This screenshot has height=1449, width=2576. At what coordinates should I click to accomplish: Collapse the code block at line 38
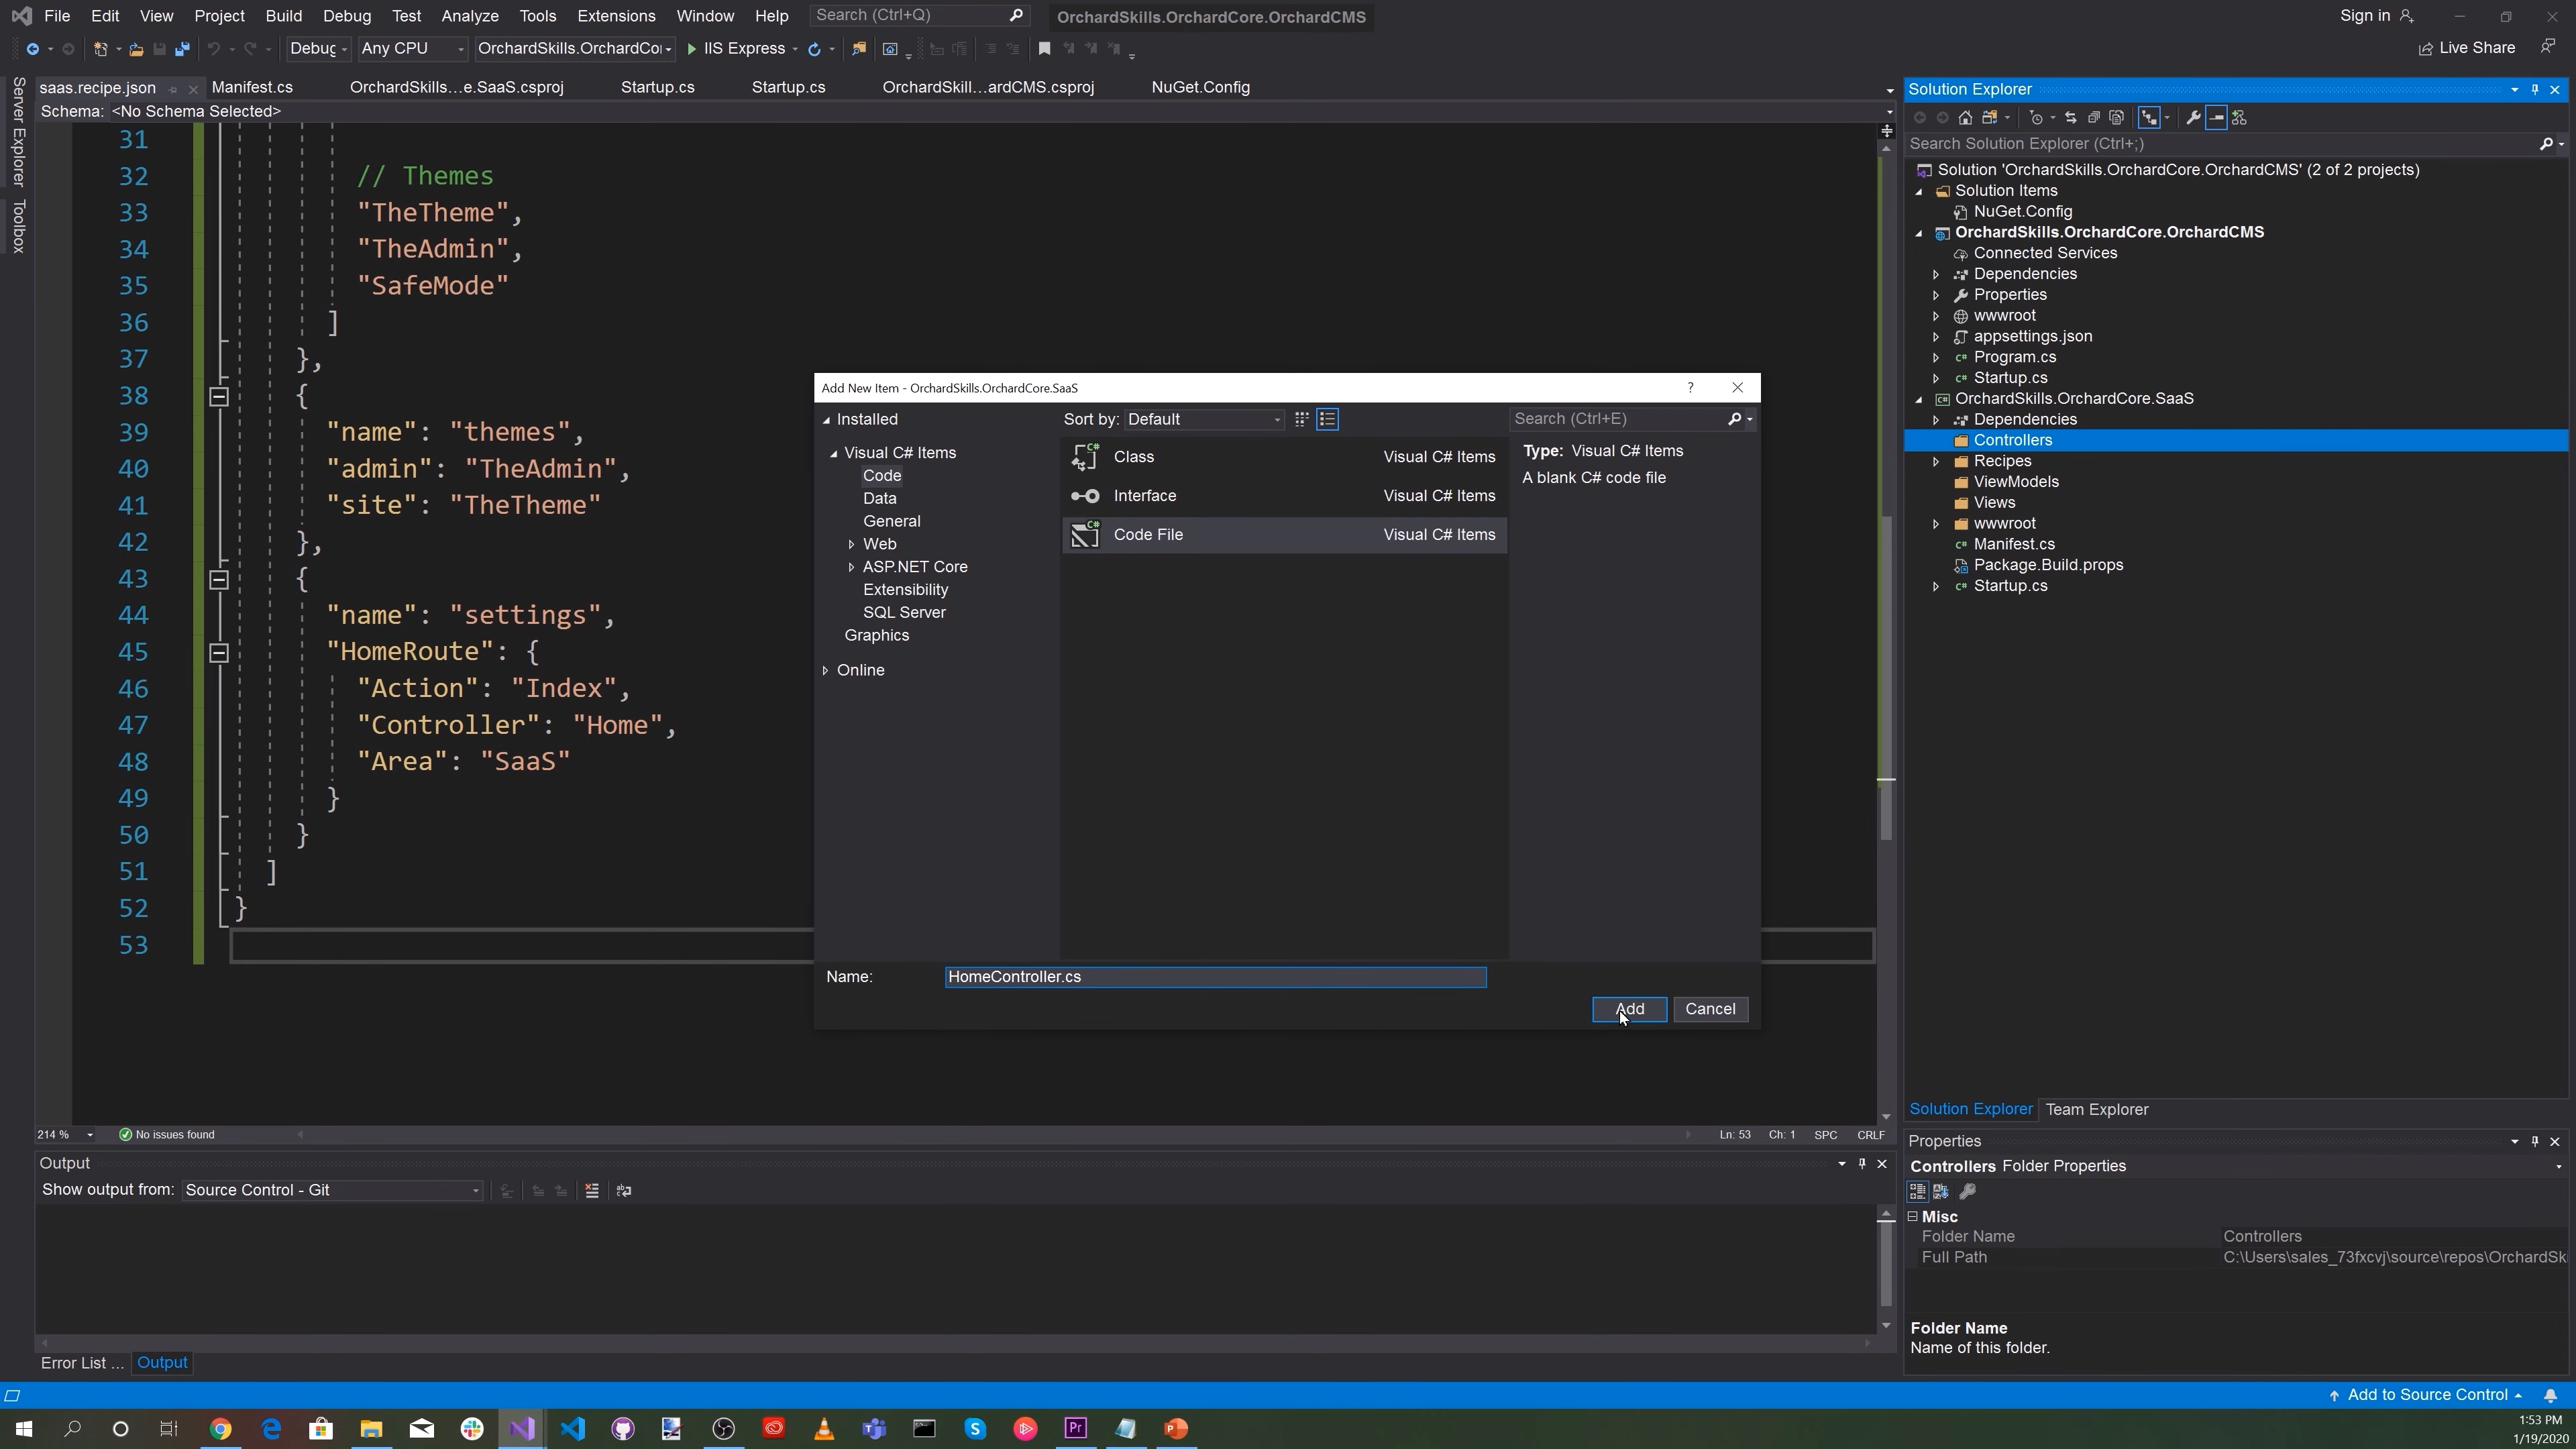point(218,397)
